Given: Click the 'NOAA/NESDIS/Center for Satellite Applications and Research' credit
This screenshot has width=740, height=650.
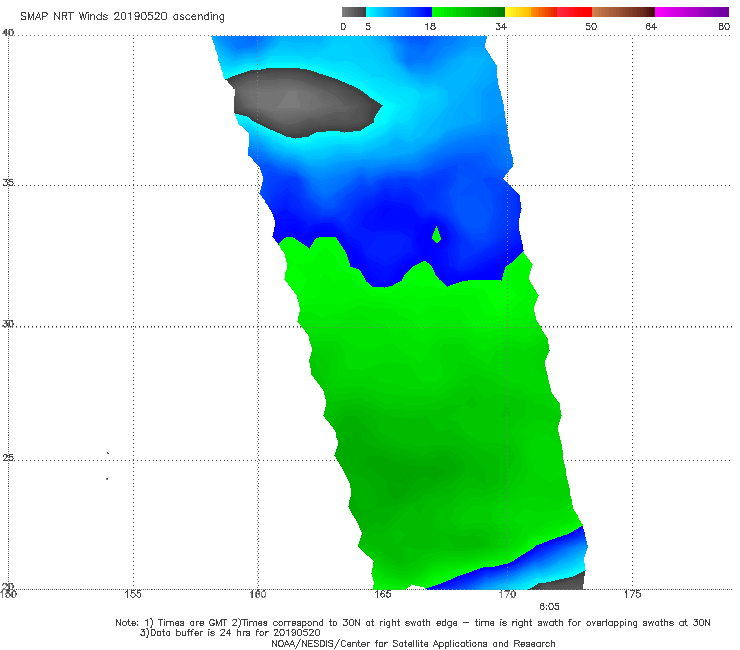Looking at the screenshot, I should pyautogui.click(x=413, y=643).
